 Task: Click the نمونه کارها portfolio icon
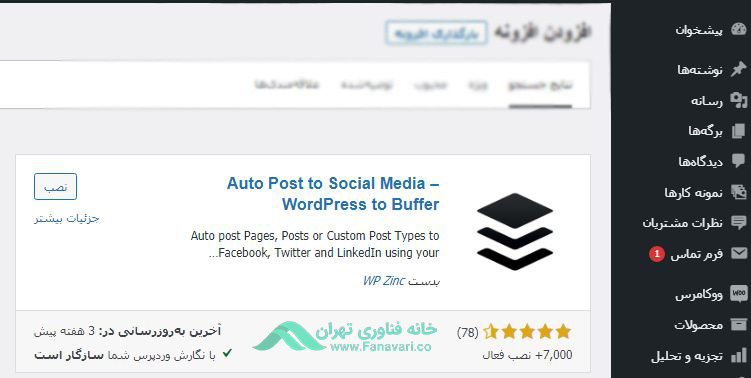click(739, 192)
